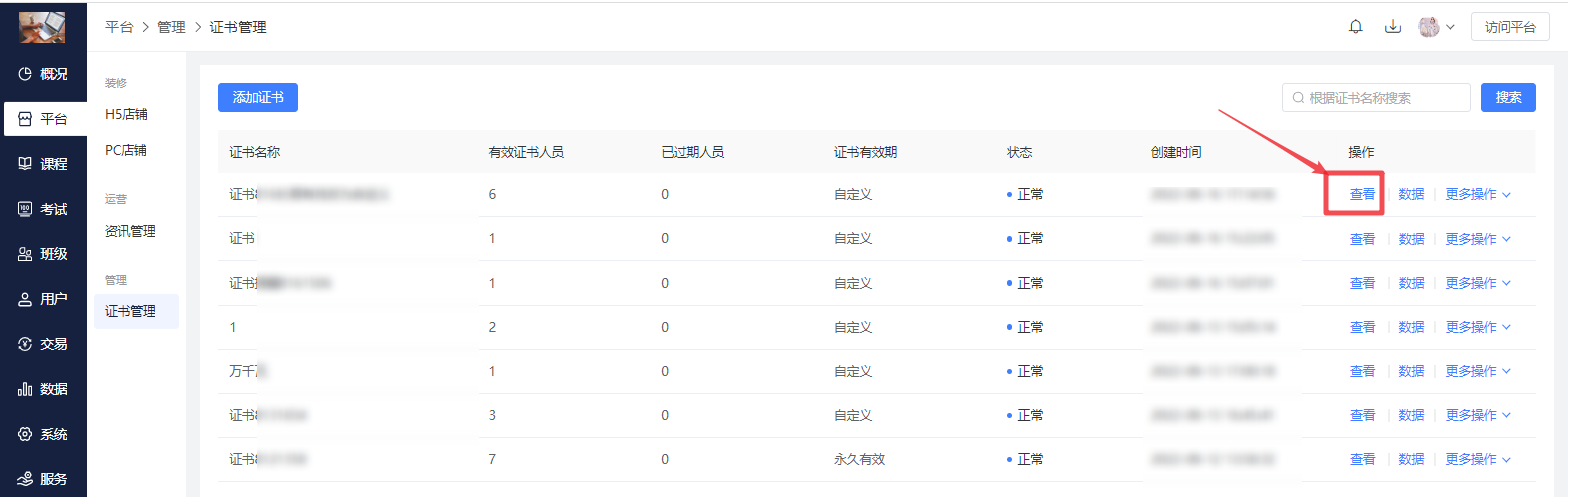This screenshot has width=1569, height=497.
Task: Select 证书管理 in the submenu
Action: (x=137, y=311)
